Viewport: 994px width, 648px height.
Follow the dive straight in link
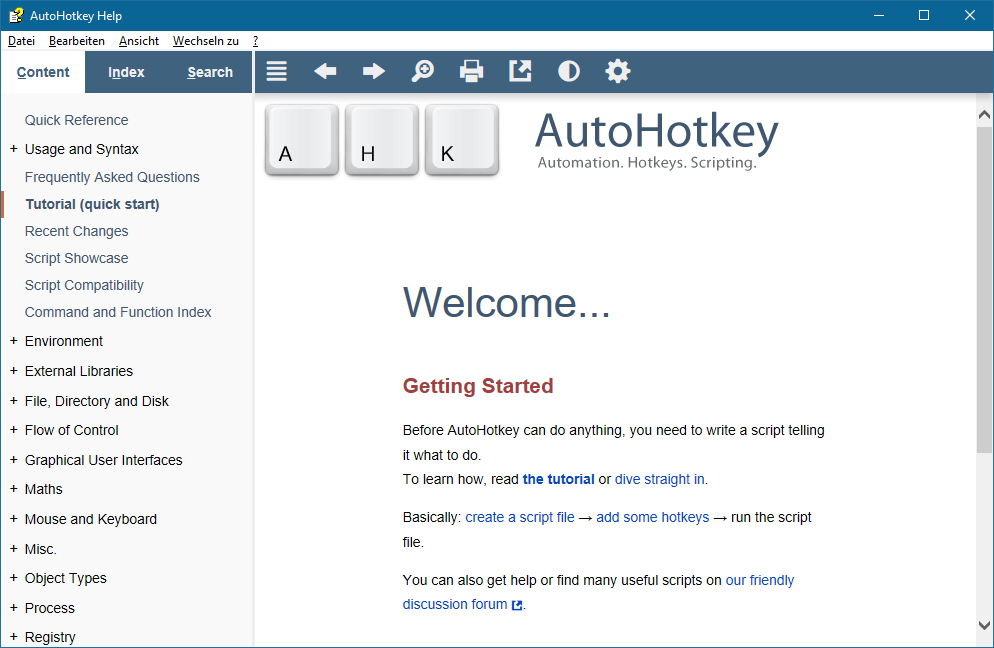point(660,479)
